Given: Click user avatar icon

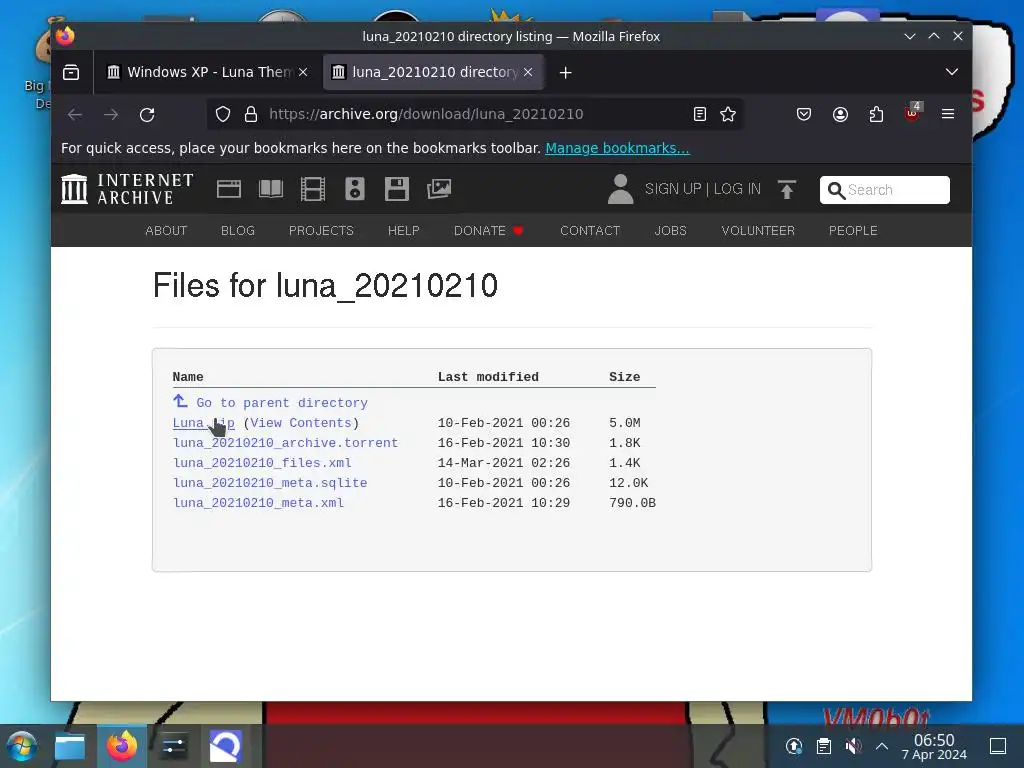Looking at the screenshot, I should (620, 189).
